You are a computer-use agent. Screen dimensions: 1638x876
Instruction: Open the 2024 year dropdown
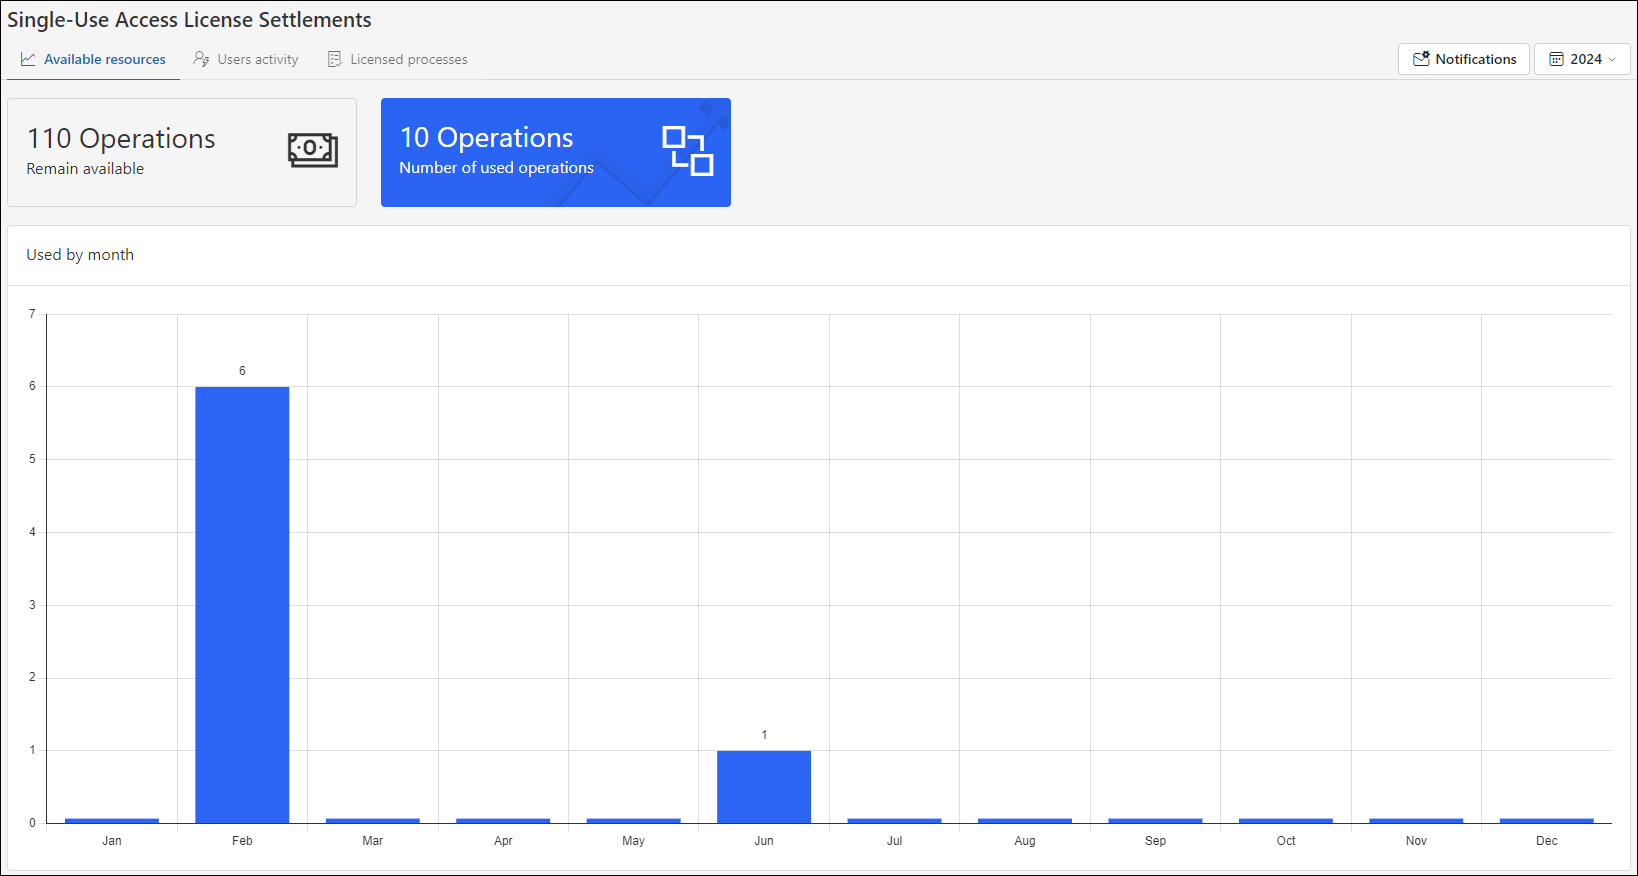coord(1582,59)
